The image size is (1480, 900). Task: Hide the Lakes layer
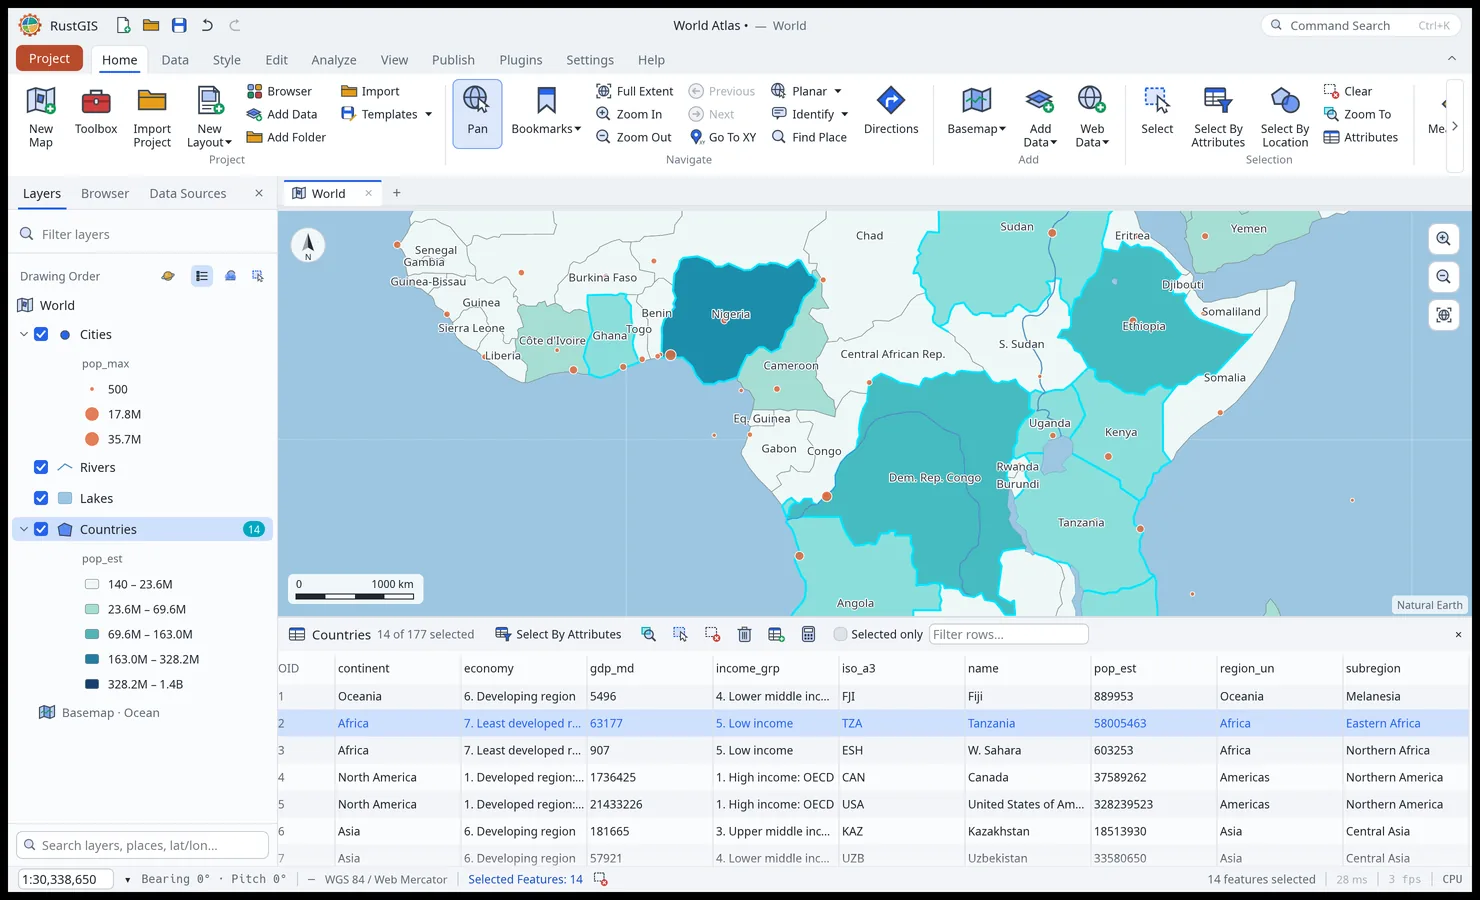41,498
